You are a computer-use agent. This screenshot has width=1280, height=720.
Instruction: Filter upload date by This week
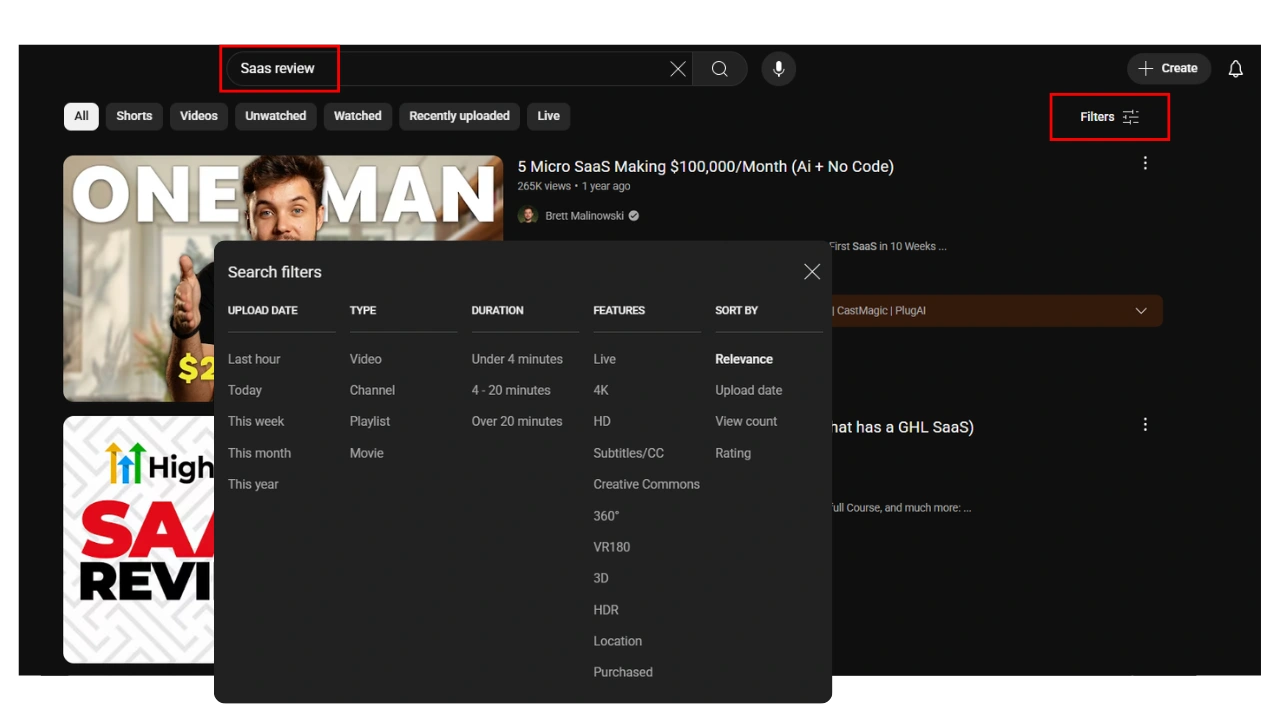[x=256, y=421]
